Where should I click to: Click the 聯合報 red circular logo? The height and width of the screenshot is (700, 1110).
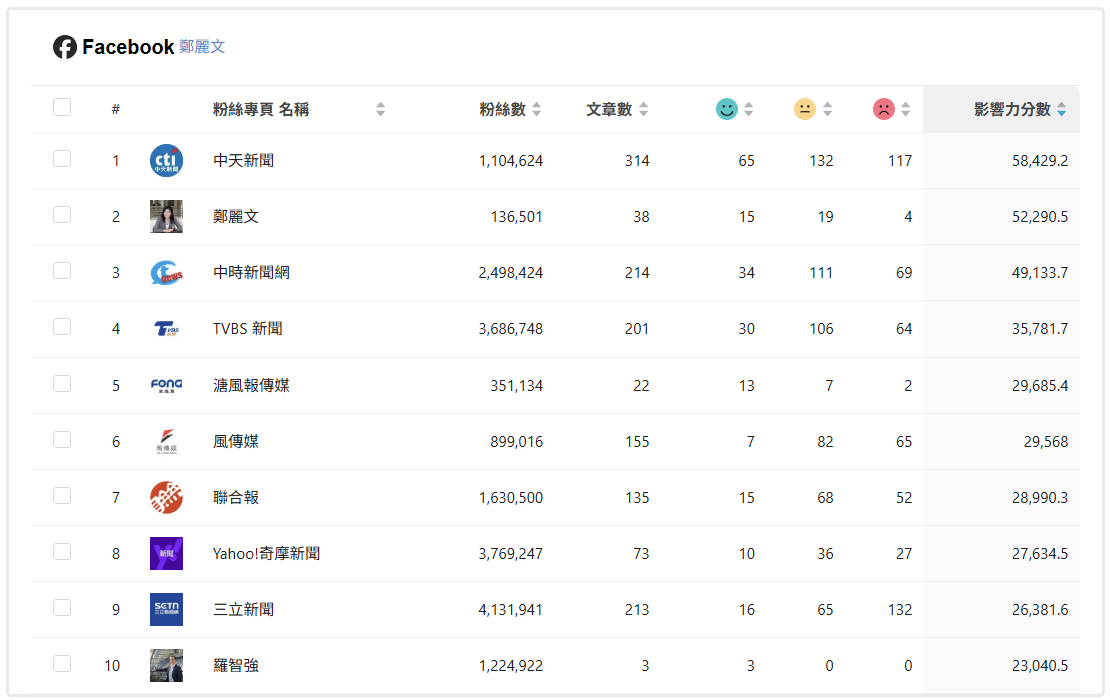point(166,497)
